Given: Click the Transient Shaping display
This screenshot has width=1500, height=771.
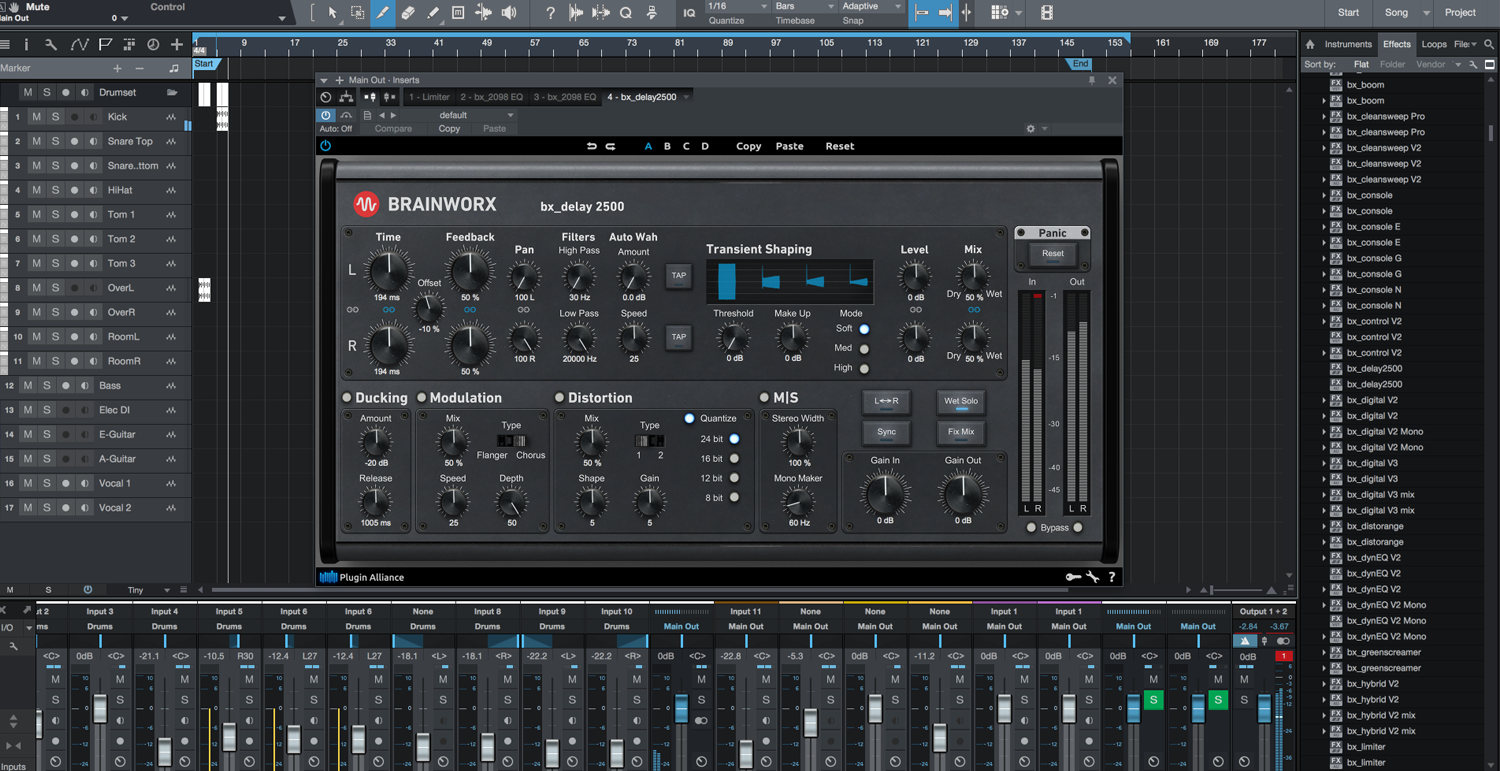Looking at the screenshot, I should [790, 281].
